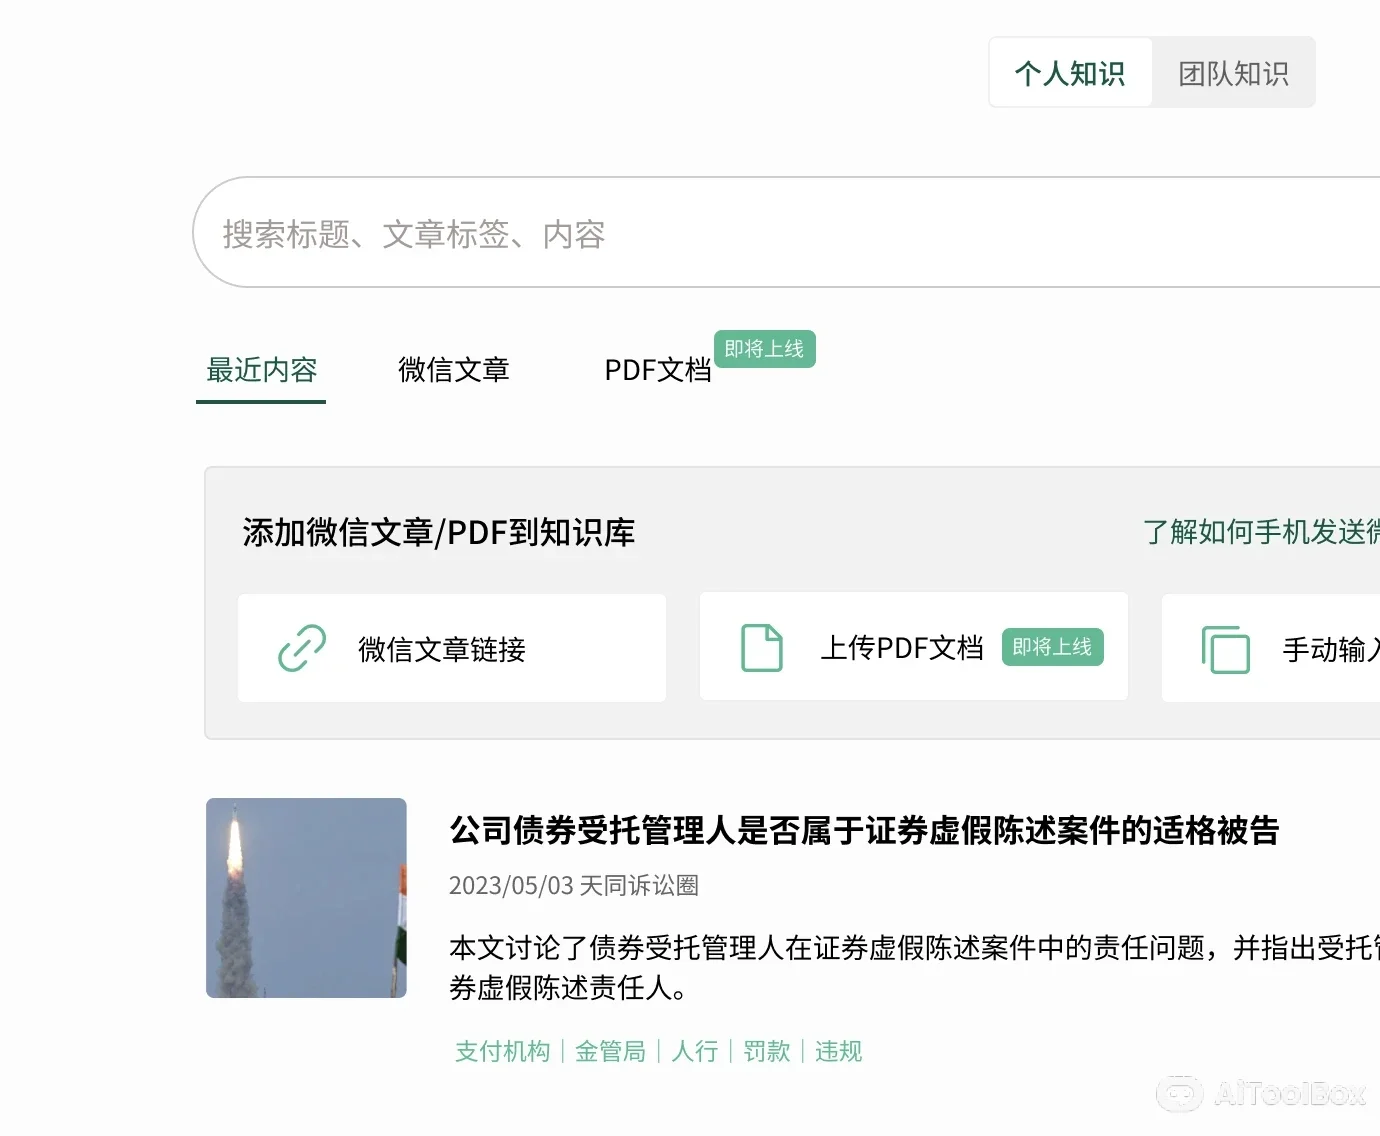Image resolution: width=1380 pixels, height=1136 pixels.
Task: Click the 违规 tag
Action: tap(838, 1051)
